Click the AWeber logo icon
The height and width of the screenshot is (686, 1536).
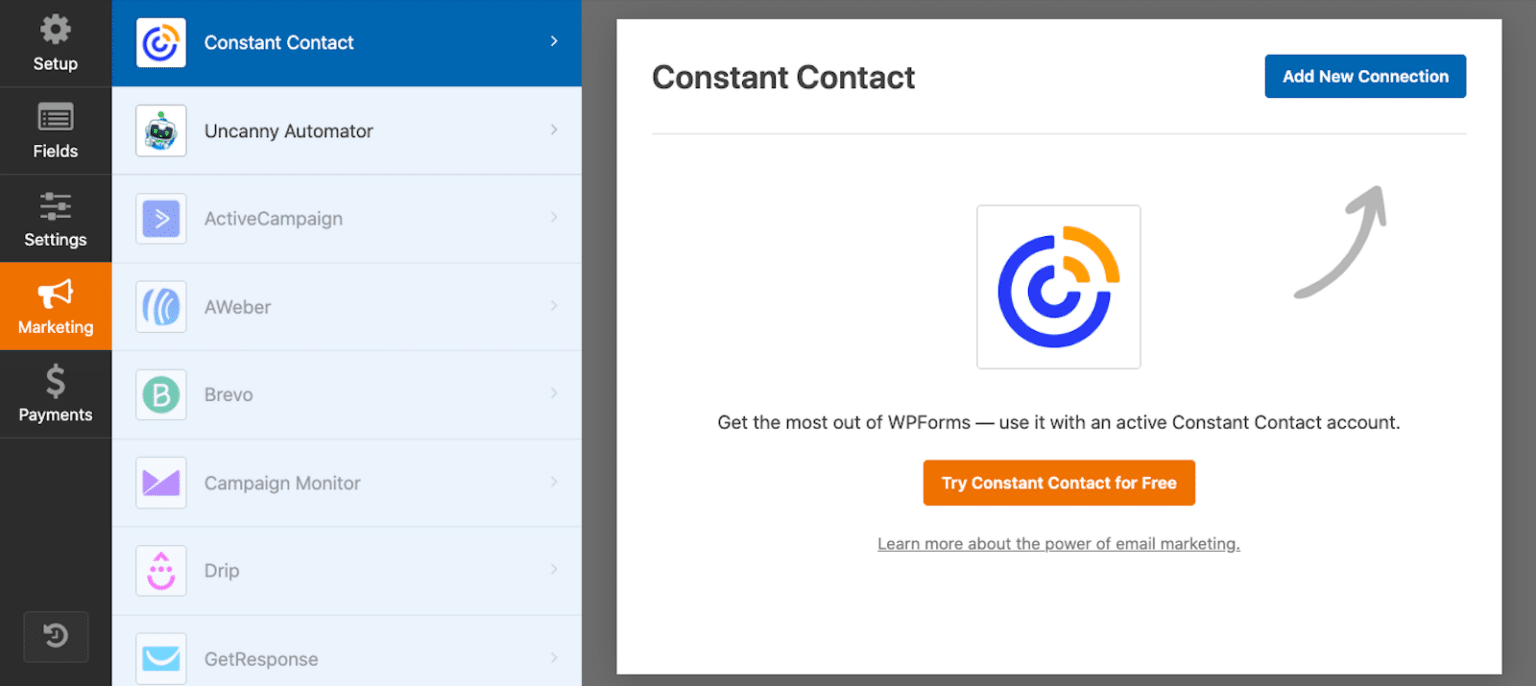(161, 307)
